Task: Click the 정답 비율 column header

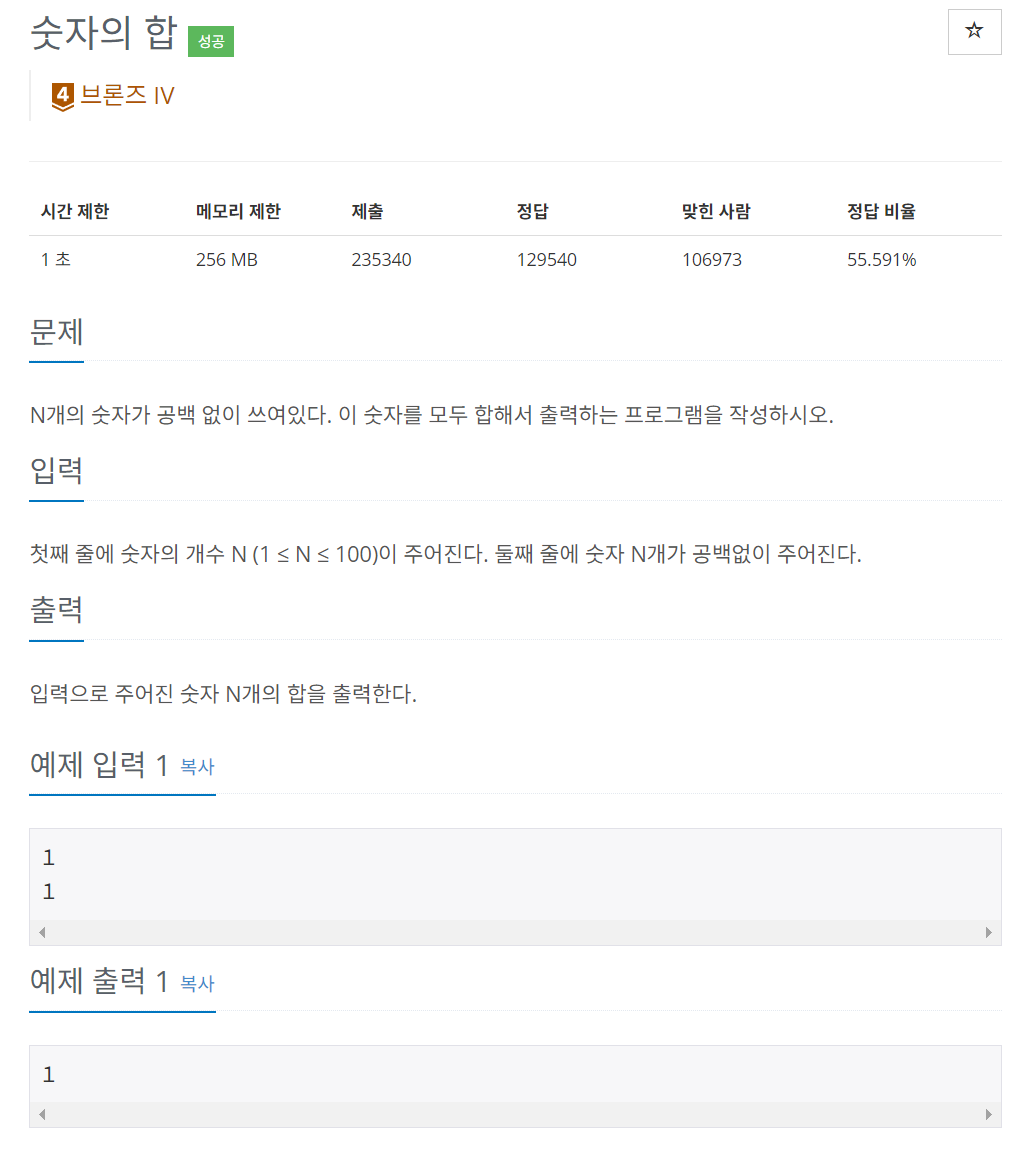Action: [x=881, y=211]
